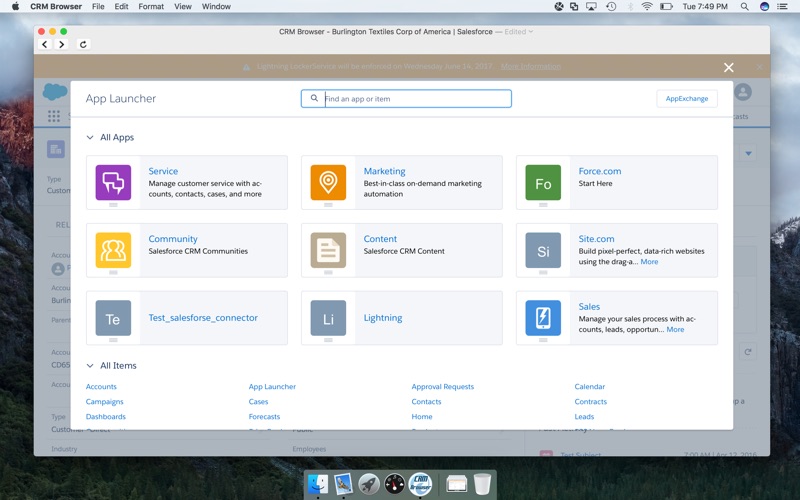
Task: Open the yellow Community app icon
Action: tap(113, 250)
